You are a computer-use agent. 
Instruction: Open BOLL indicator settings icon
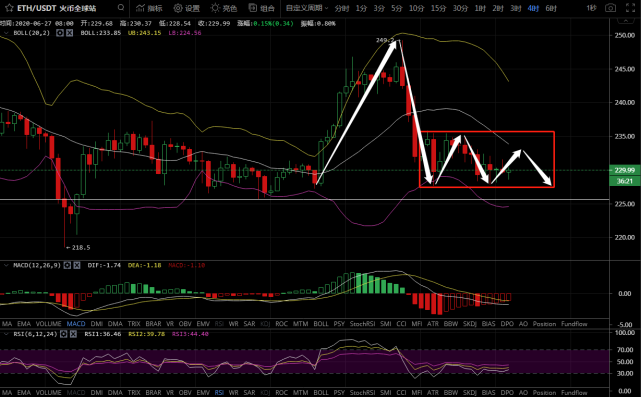click(60, 33)
